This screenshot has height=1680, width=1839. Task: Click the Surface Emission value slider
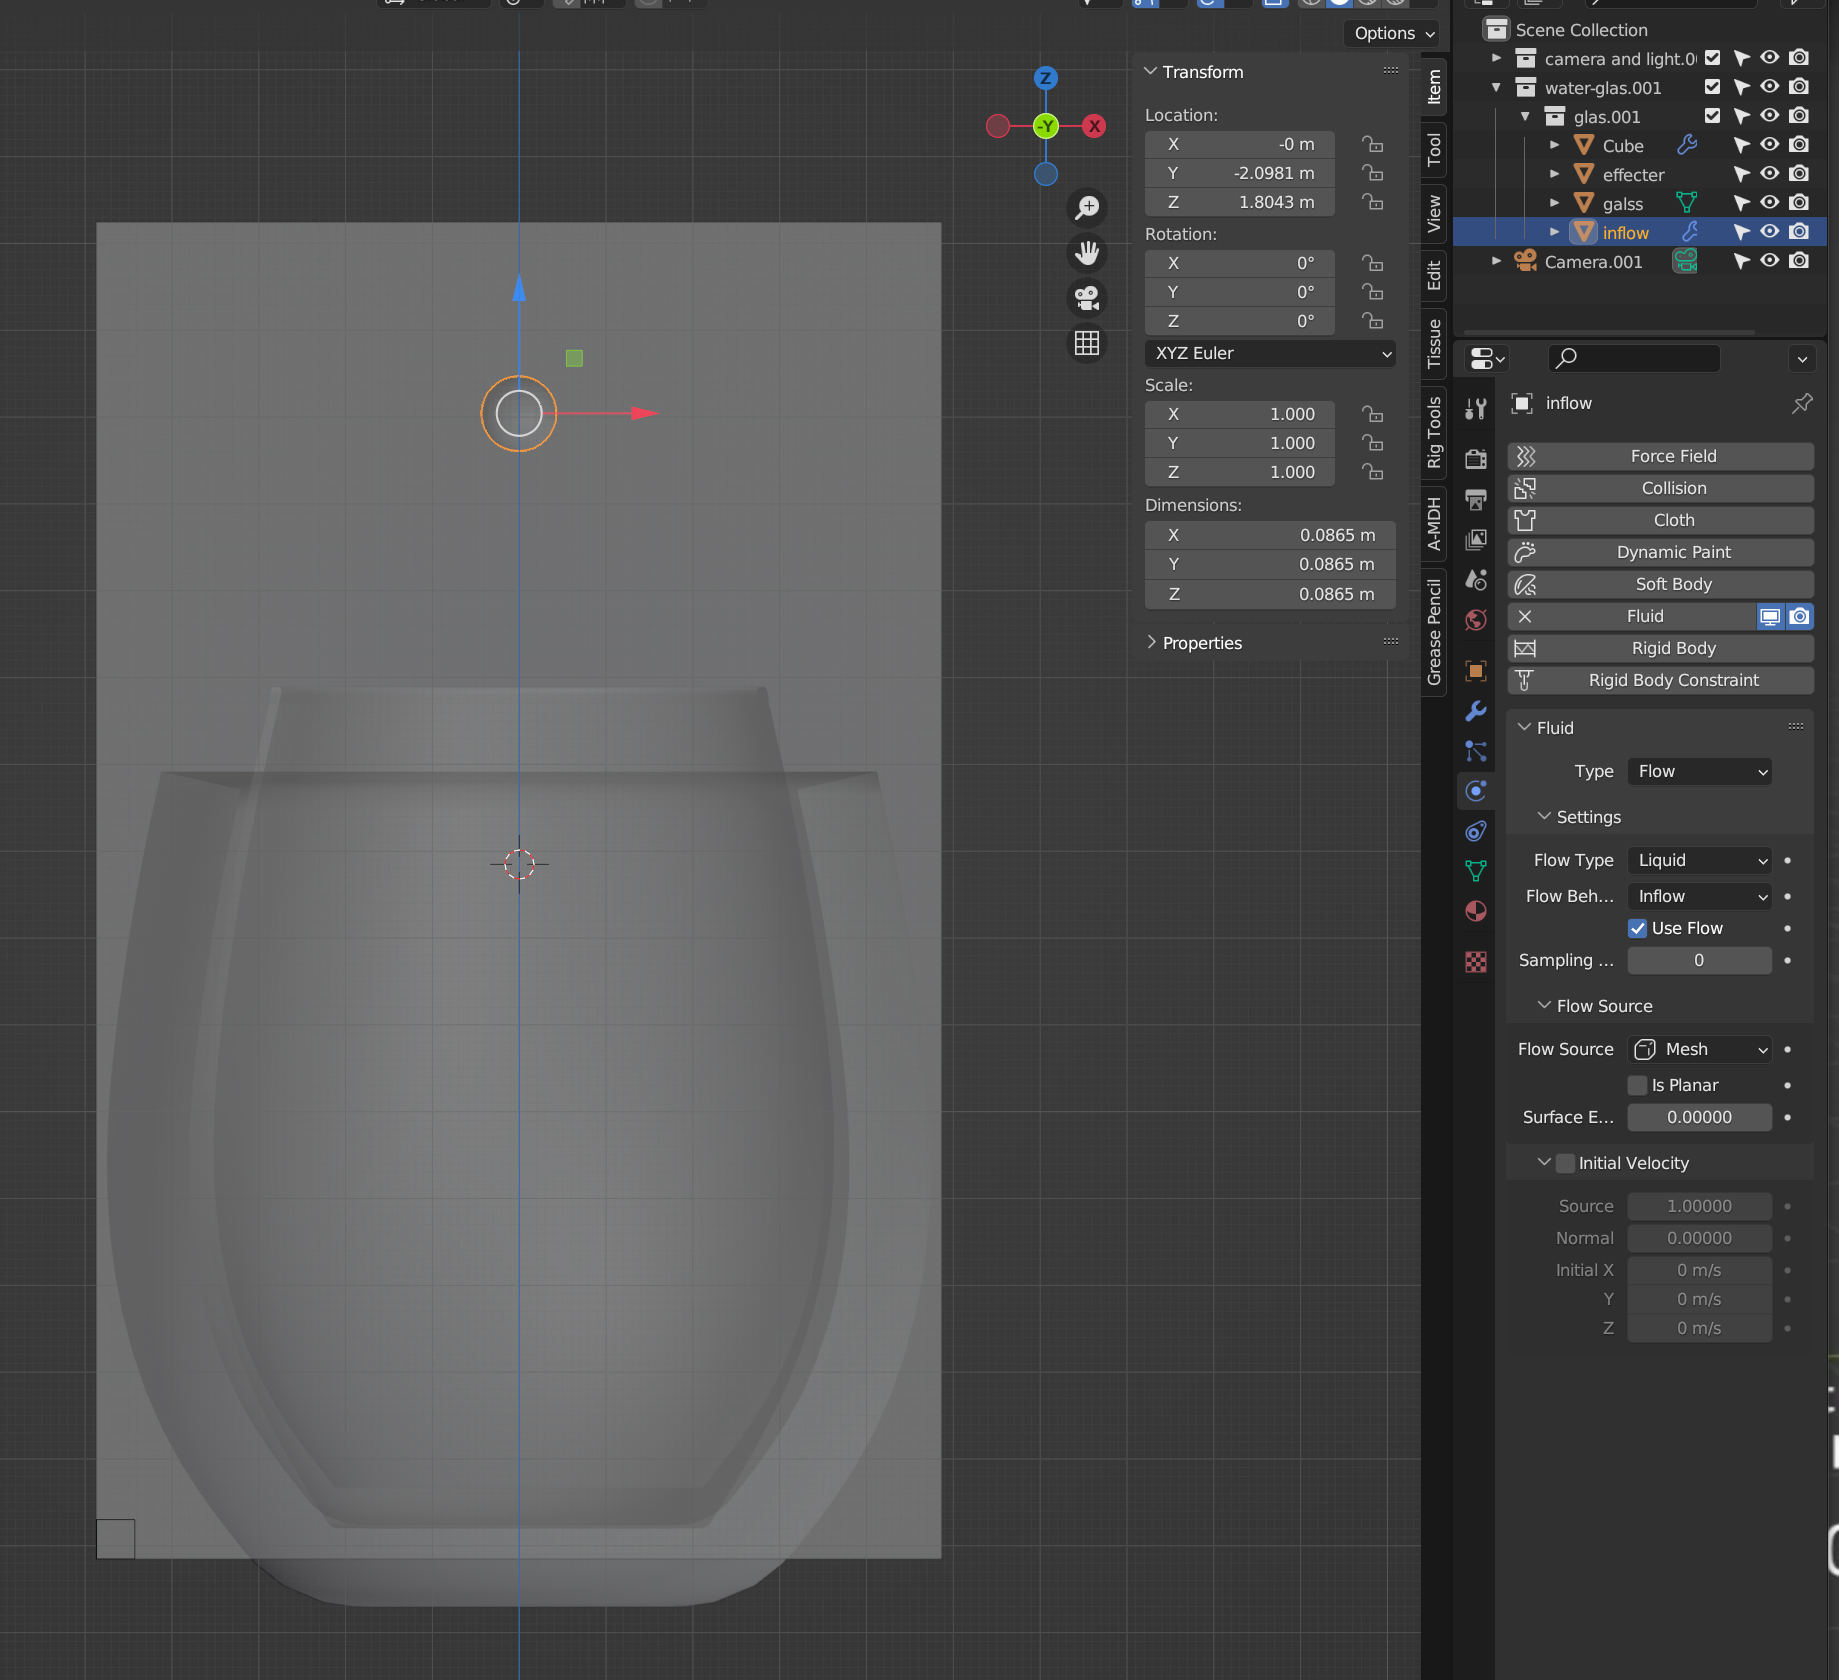click(x=1699, y=1117)
